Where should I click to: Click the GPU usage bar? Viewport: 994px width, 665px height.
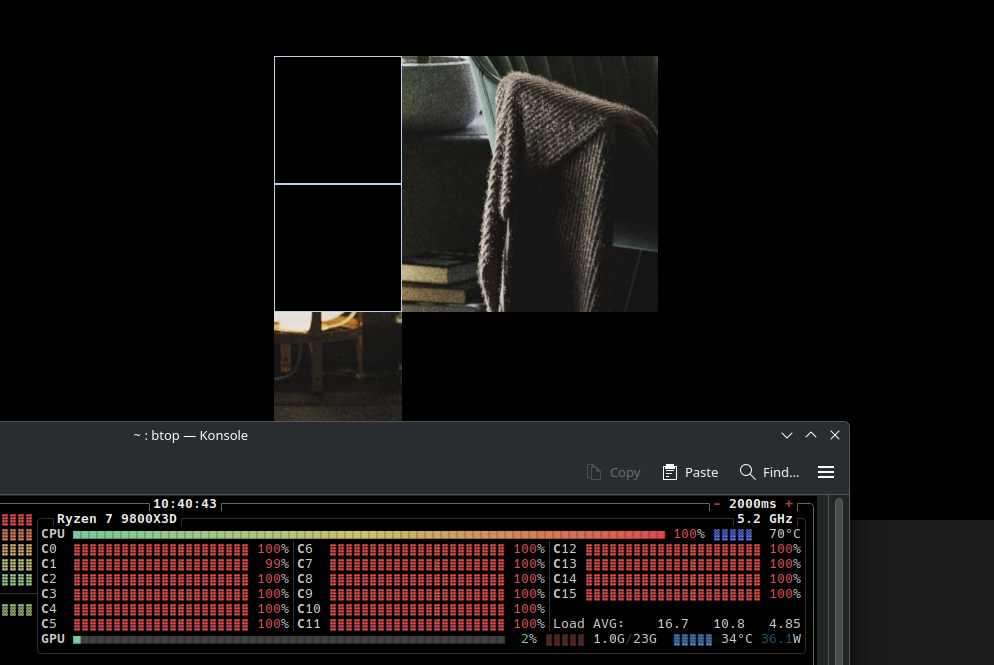[x=289, y=640]
